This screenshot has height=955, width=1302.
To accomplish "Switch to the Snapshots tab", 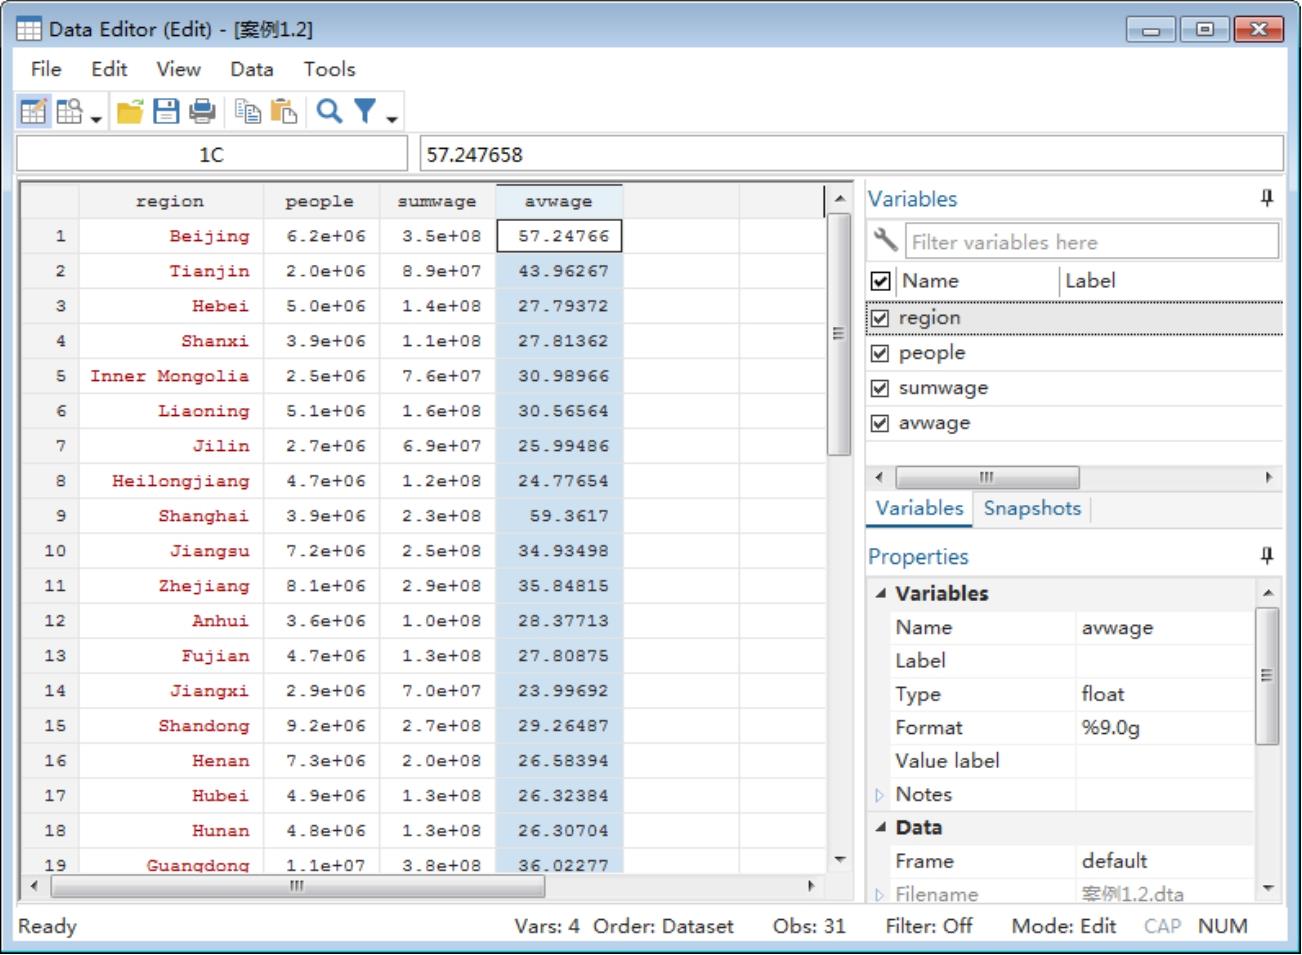I will click(1032, 508).
